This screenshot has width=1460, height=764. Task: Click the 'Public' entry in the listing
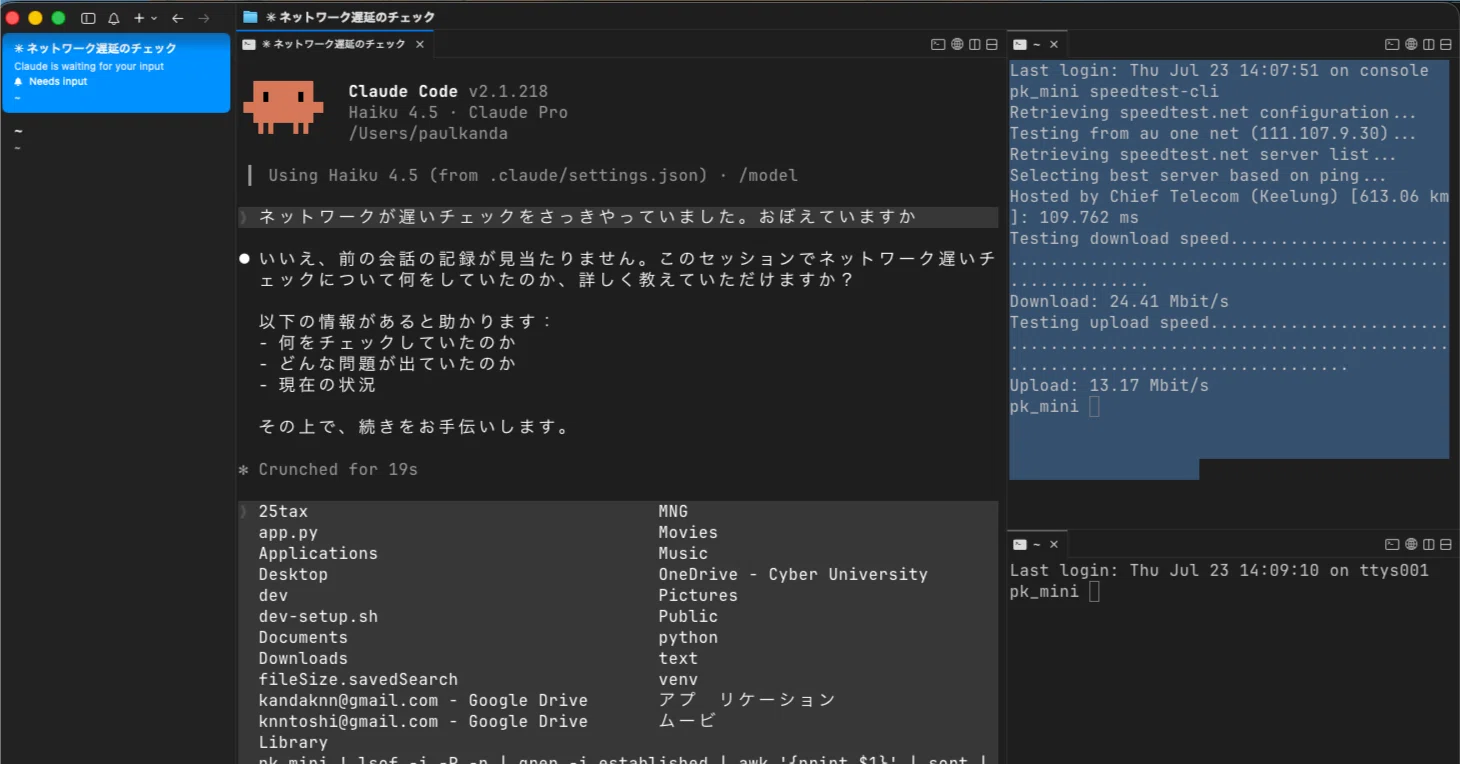coord(688,616)
